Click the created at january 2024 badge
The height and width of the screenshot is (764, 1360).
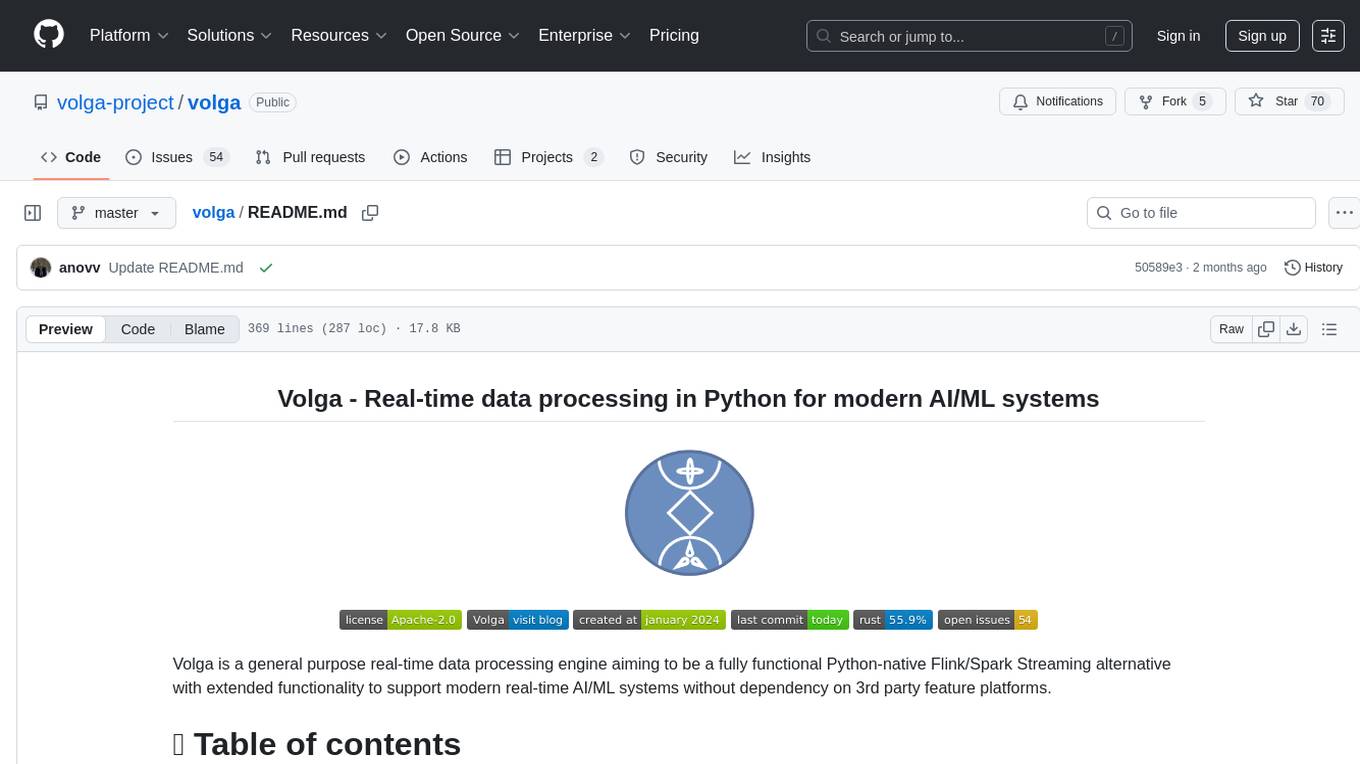[x=649, y=620]
